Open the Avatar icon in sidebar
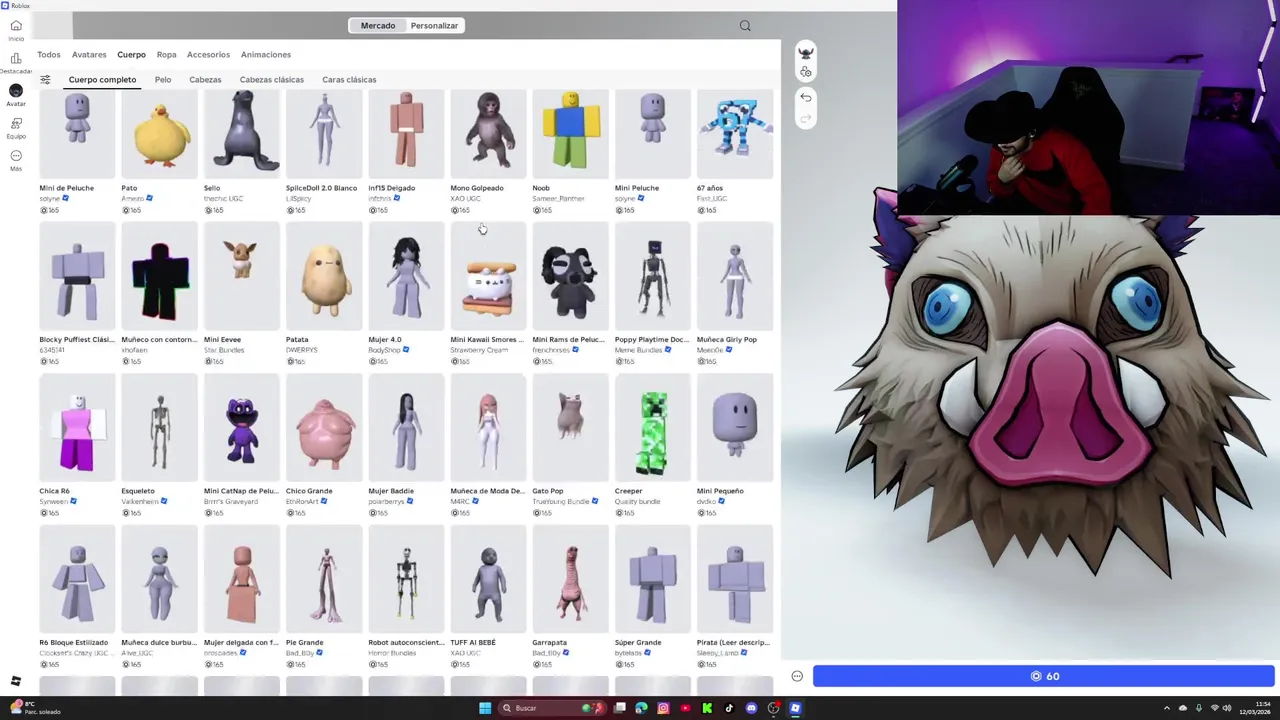 16,91
